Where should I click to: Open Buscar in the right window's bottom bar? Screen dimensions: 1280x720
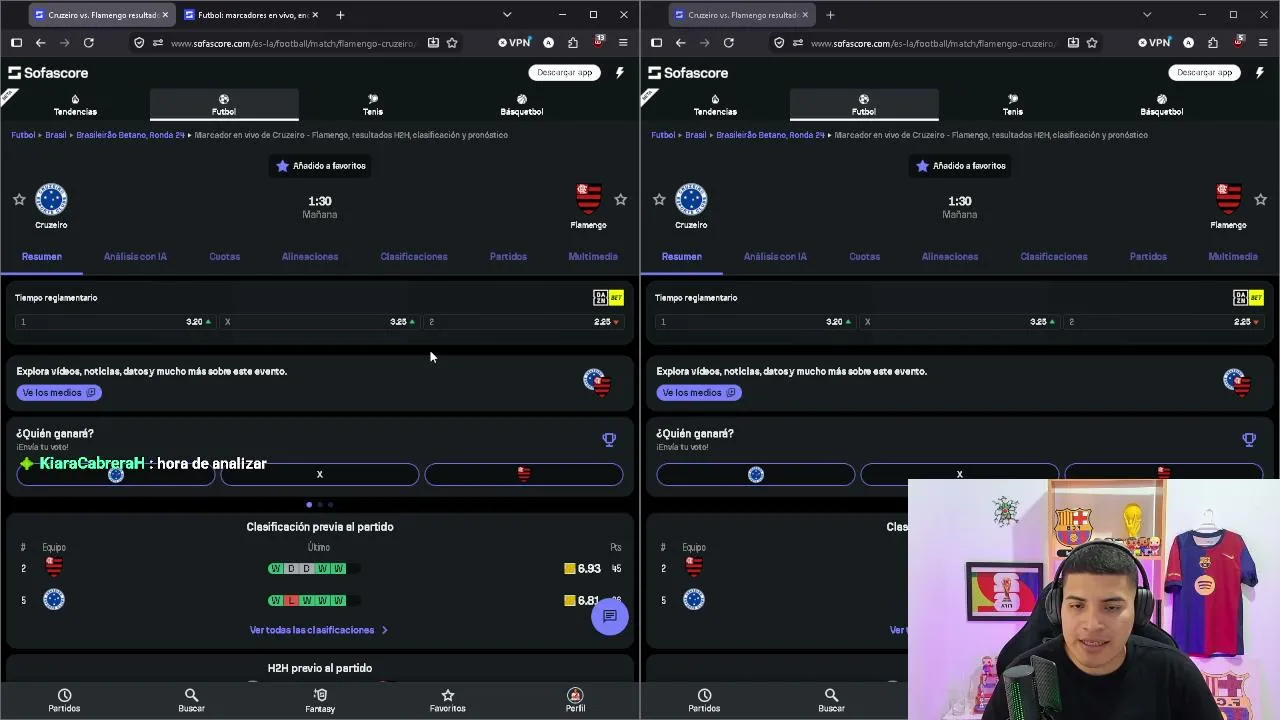pos(831,700)
